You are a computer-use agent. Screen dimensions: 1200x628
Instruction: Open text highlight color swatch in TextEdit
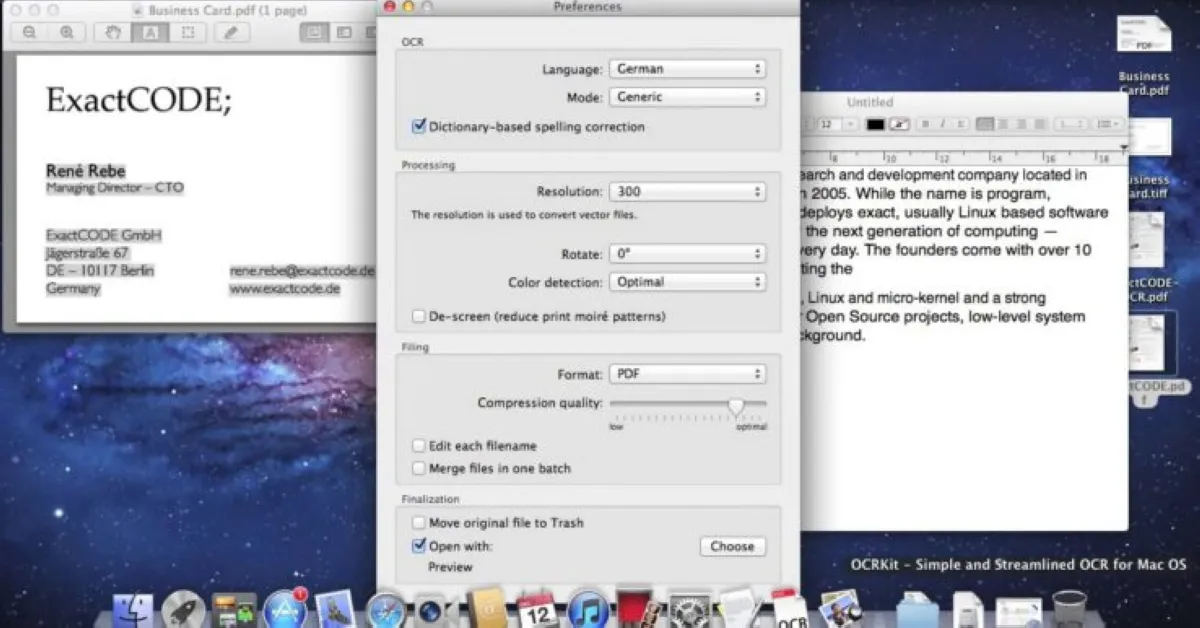(899, 124)
